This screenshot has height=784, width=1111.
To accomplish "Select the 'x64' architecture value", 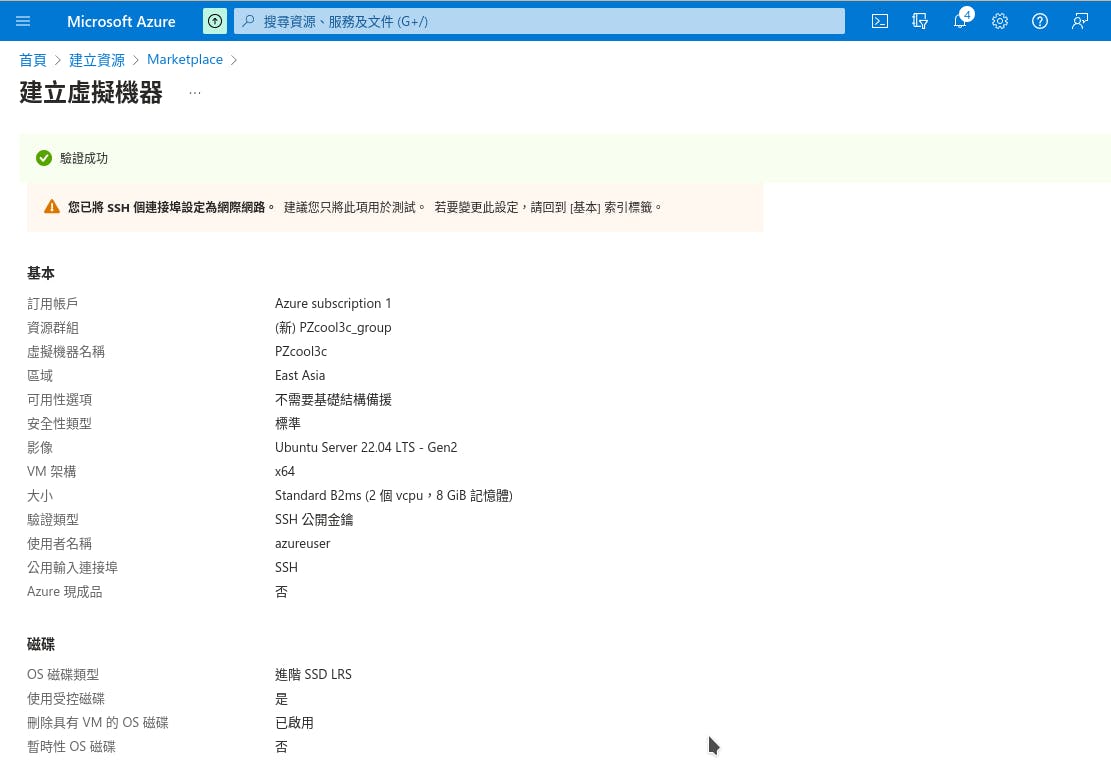I will (285, 471).
